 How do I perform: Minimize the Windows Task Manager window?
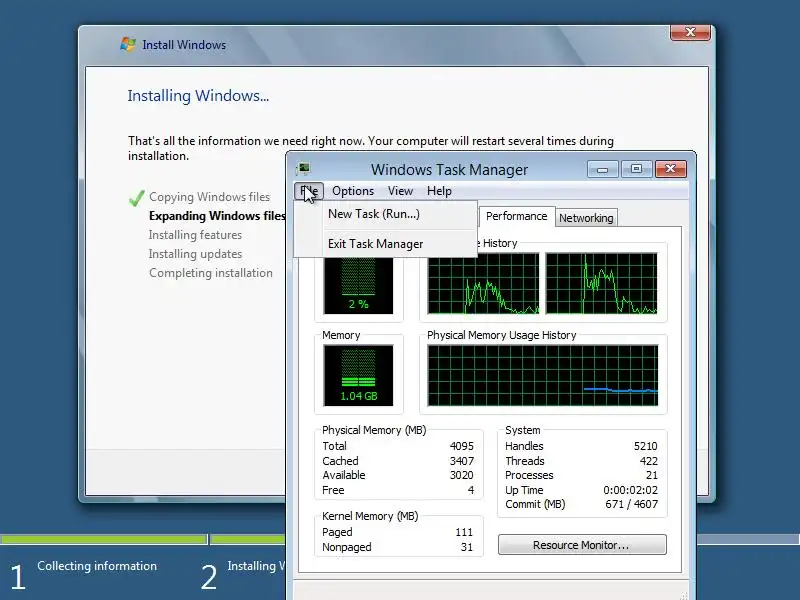(x=603, y=169)
